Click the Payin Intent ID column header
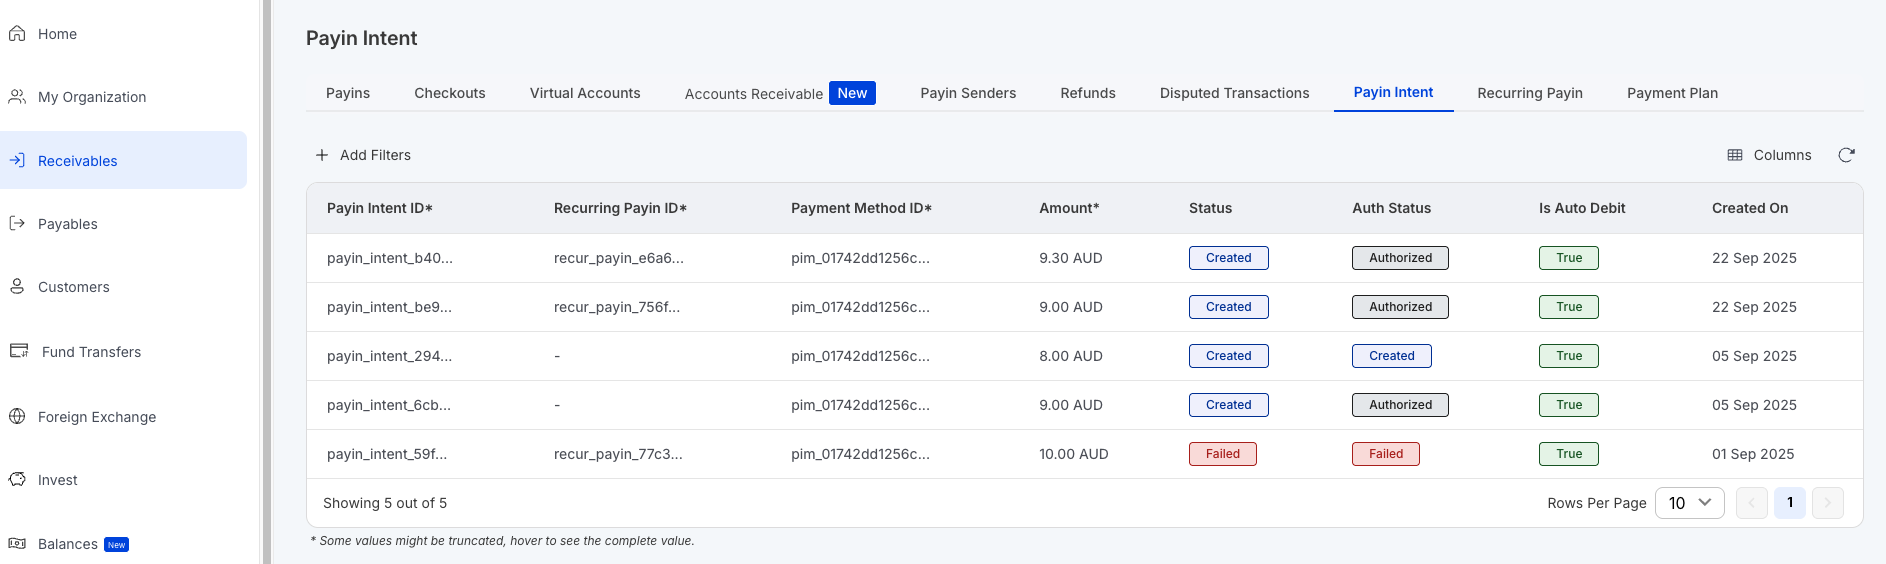This screenshot has width=1886, height=564. pyautogui.click(x=380, y=208)
